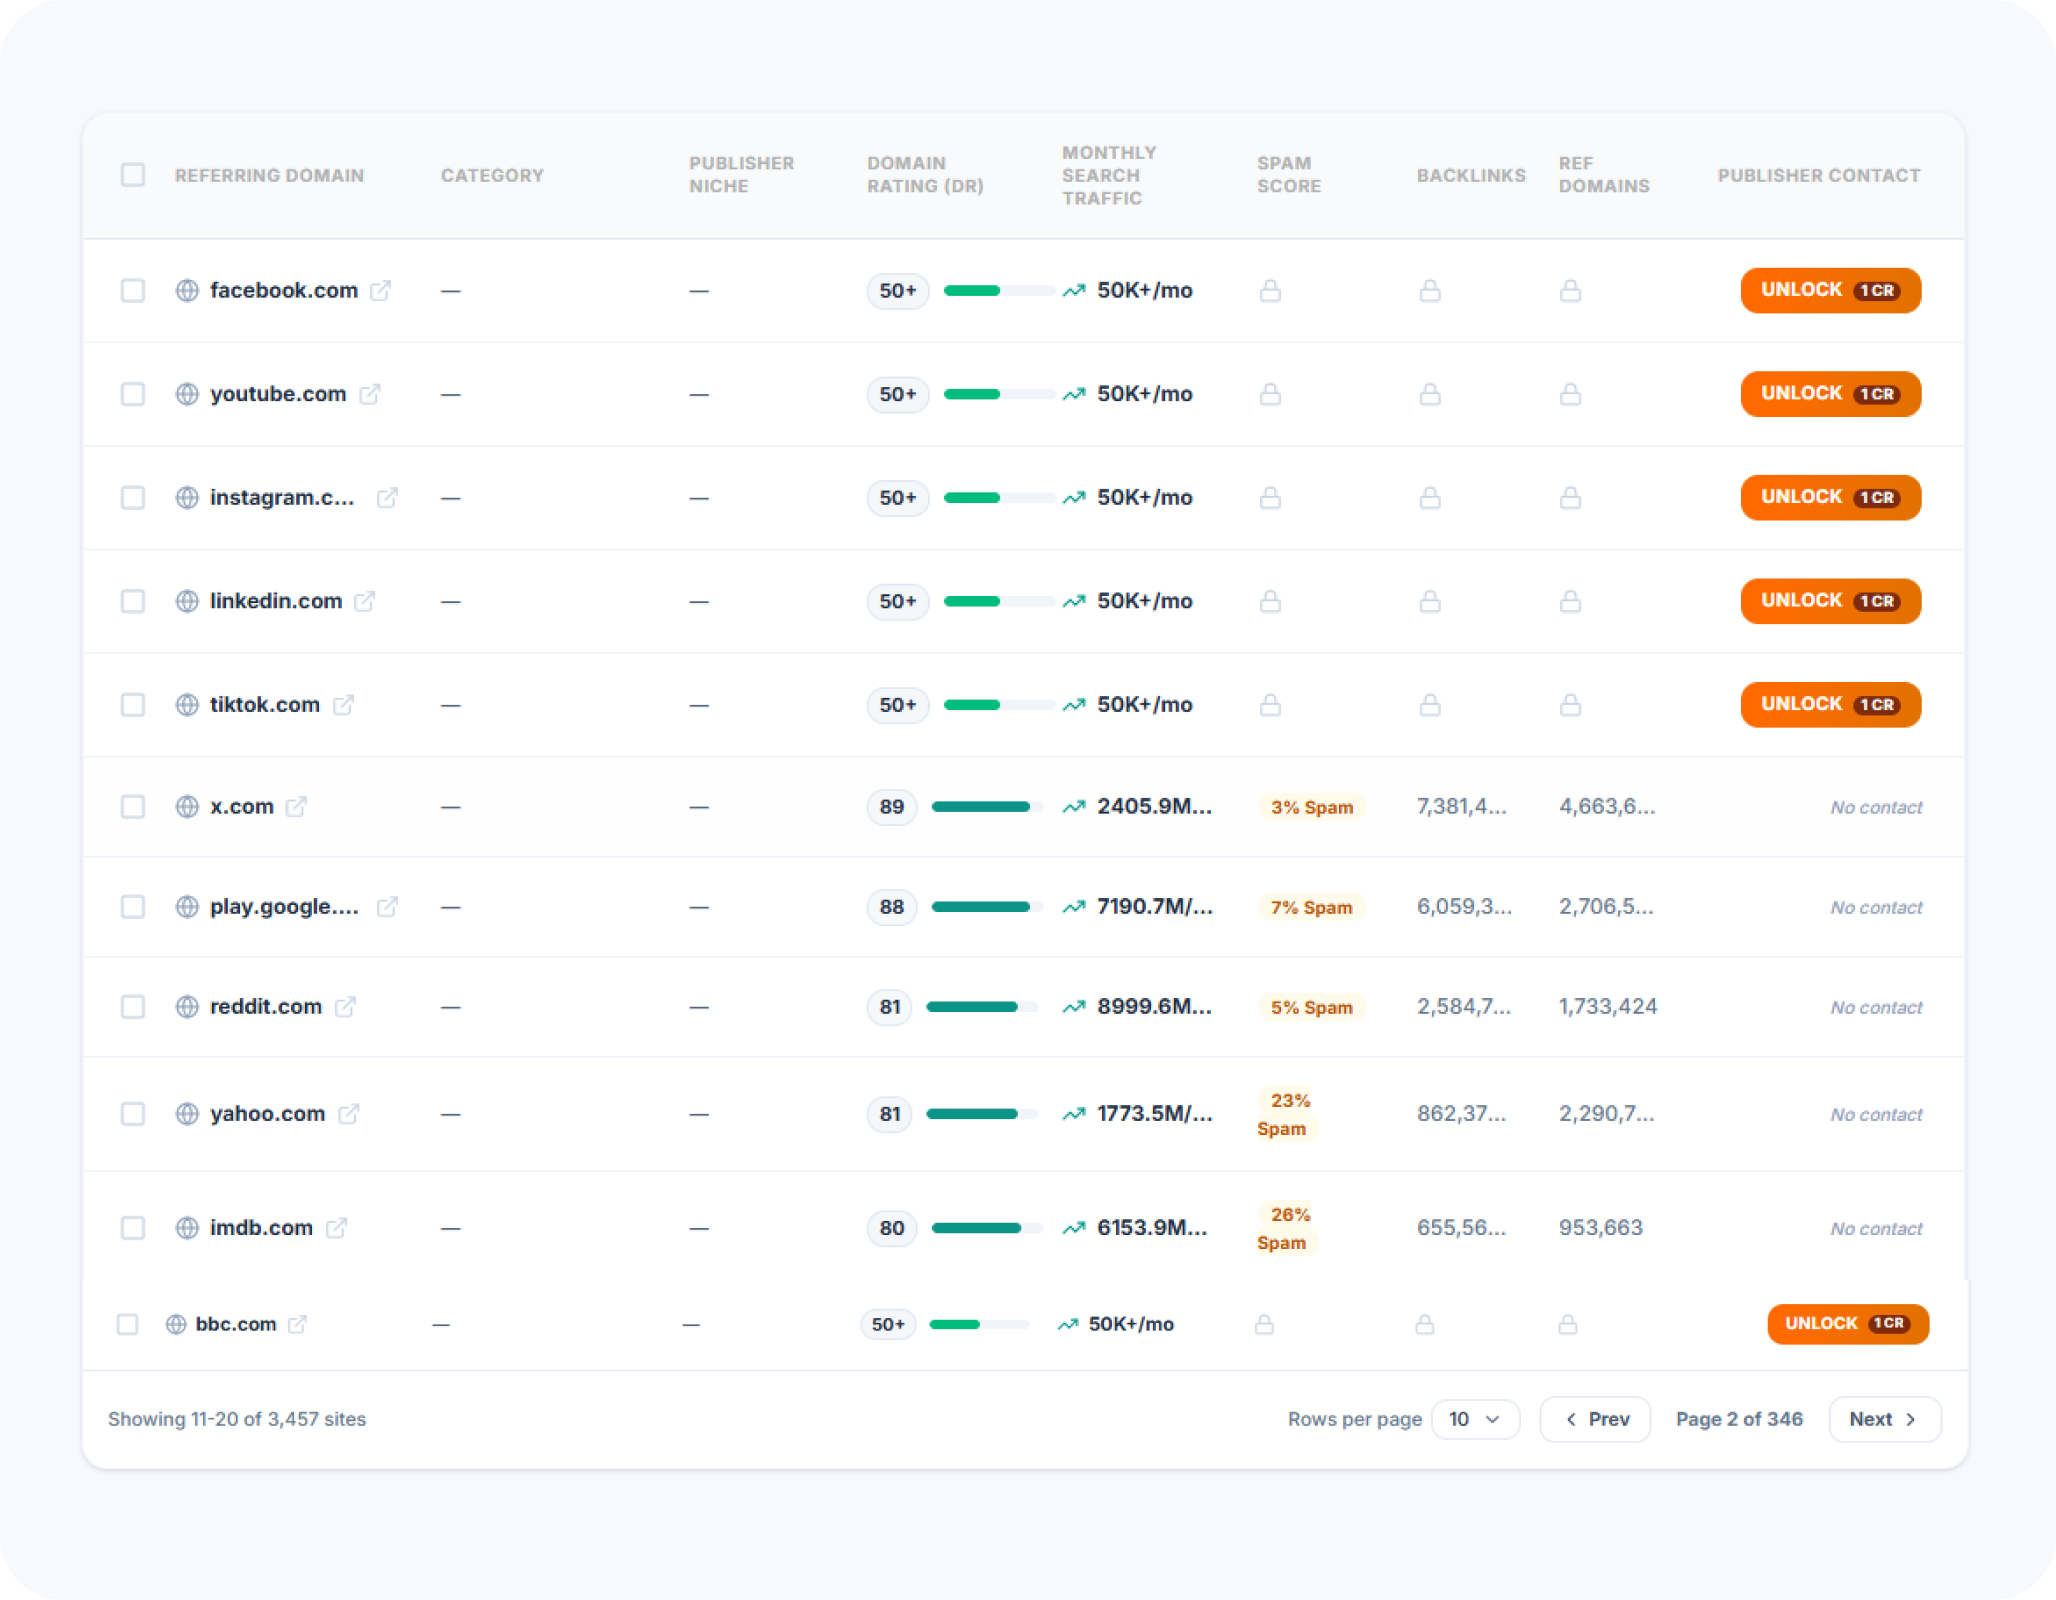Click 'Page 2 of 346' text
Screen dimensions: 2056x1600
(x=1739, y=1419)
